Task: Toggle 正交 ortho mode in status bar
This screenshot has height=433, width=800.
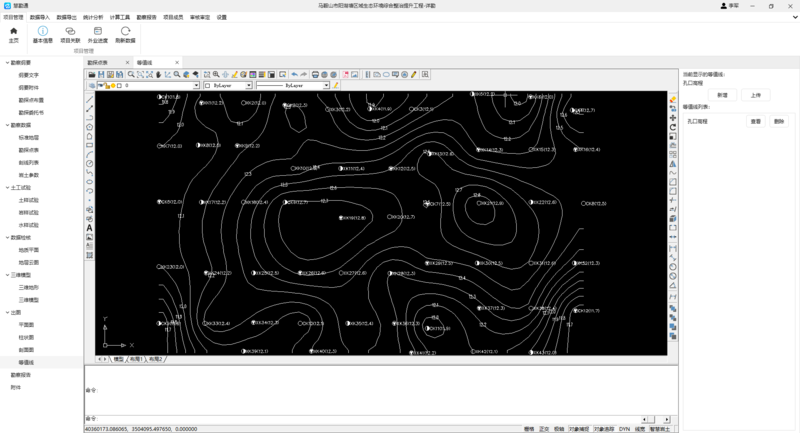Action: pos(544,429)
